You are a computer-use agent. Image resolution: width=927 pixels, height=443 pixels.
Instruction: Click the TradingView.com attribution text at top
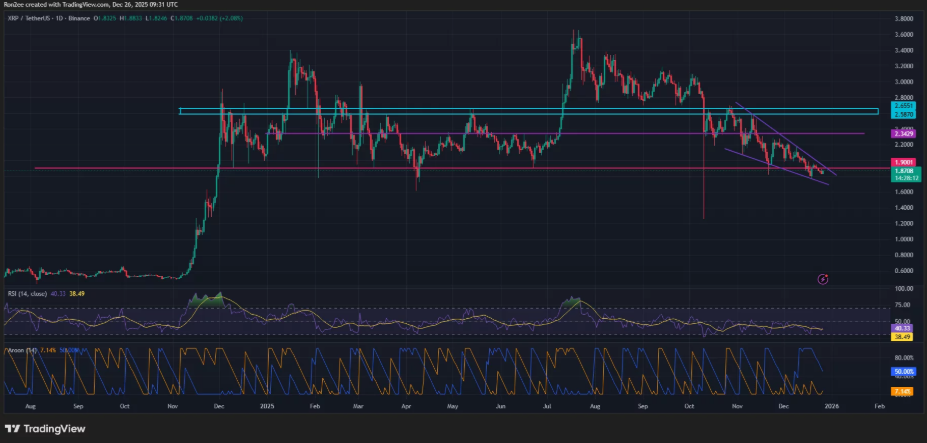(x=92, y=4)
